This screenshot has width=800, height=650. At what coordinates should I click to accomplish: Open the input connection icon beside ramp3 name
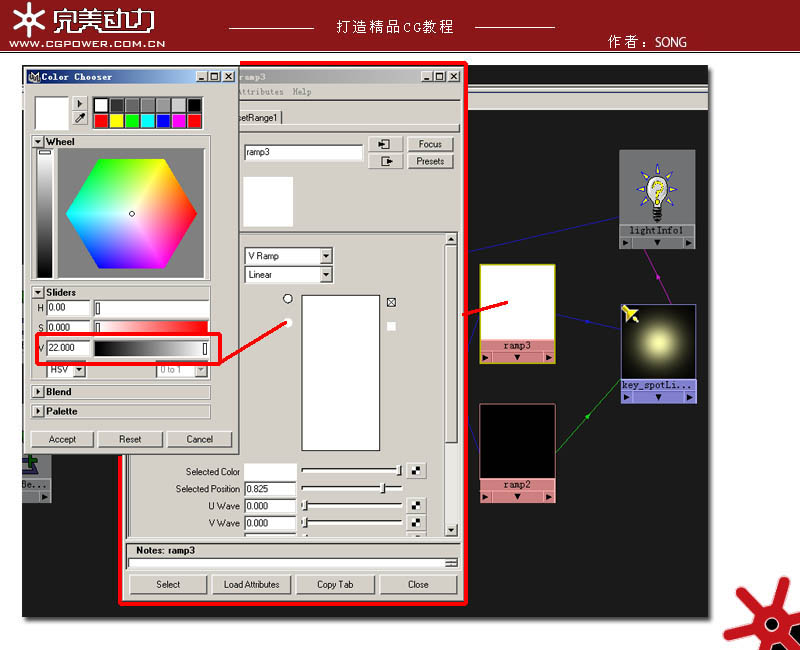click(x=385, y=144)
